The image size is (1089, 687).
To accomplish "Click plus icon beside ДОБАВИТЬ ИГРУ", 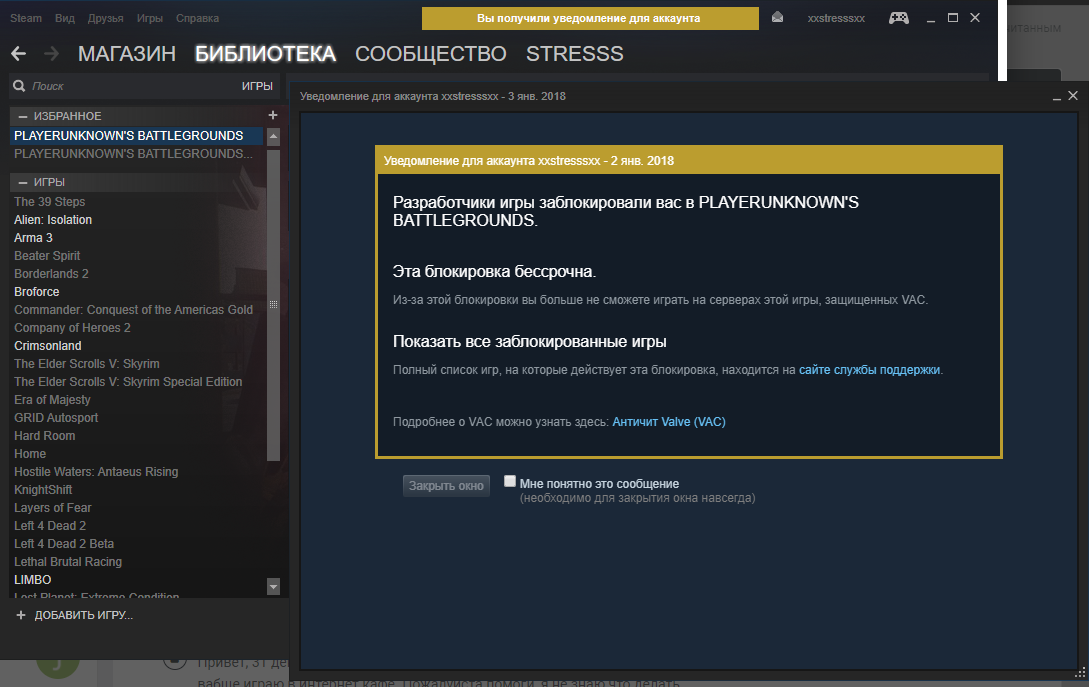I will click(x=21, y=615).
